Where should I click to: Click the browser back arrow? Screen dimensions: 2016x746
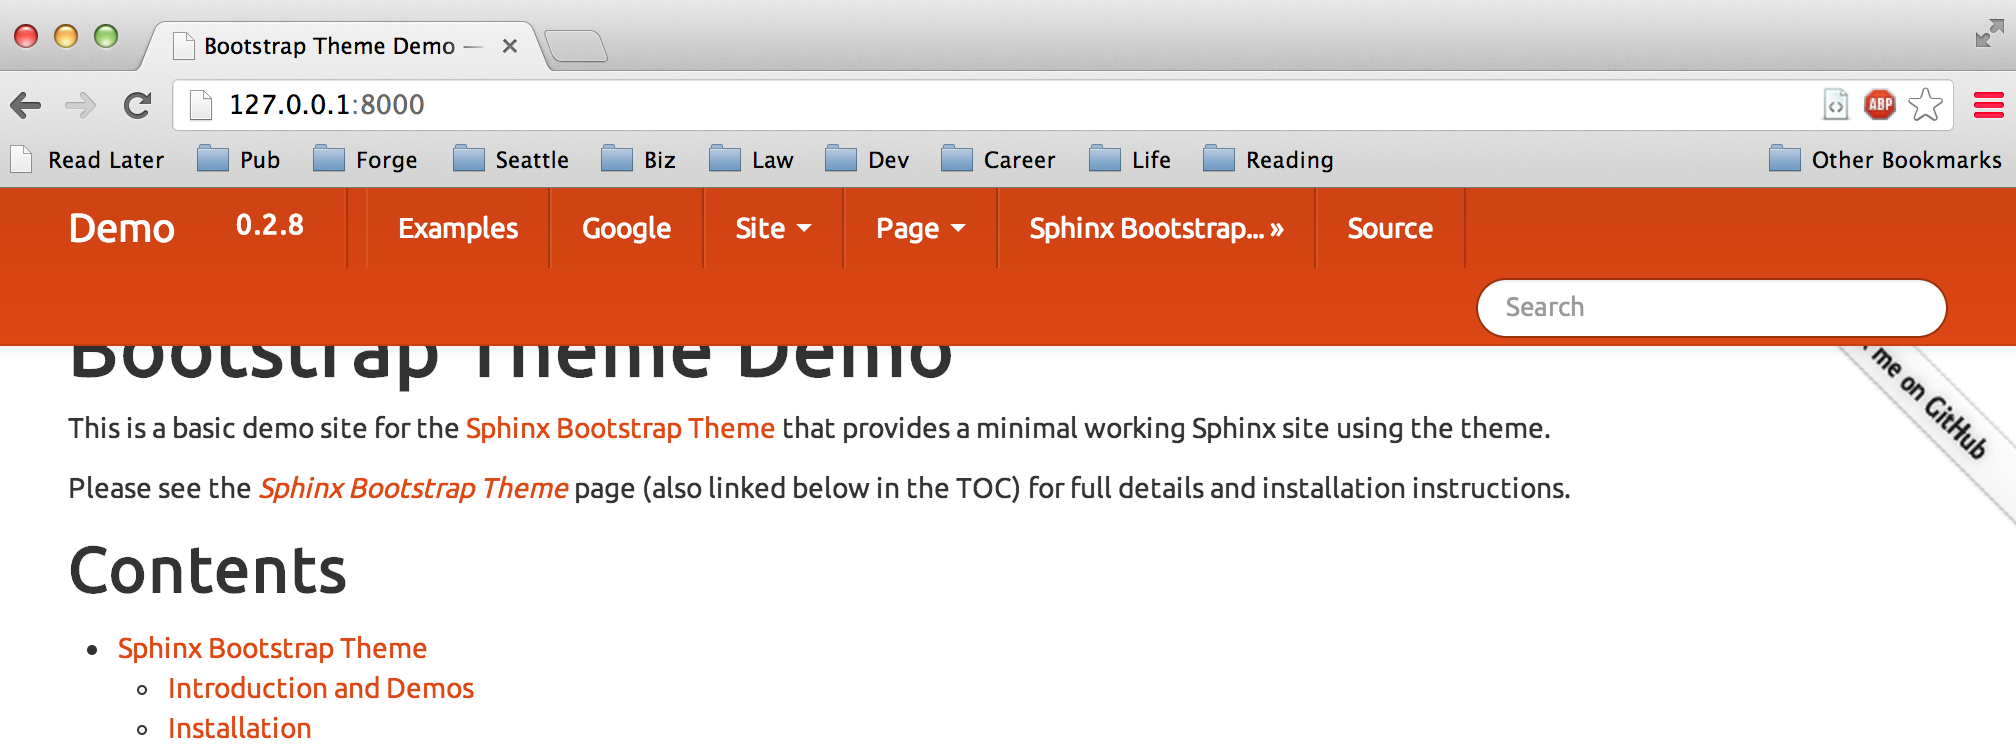pyautogui.click(x=26, y=105)
